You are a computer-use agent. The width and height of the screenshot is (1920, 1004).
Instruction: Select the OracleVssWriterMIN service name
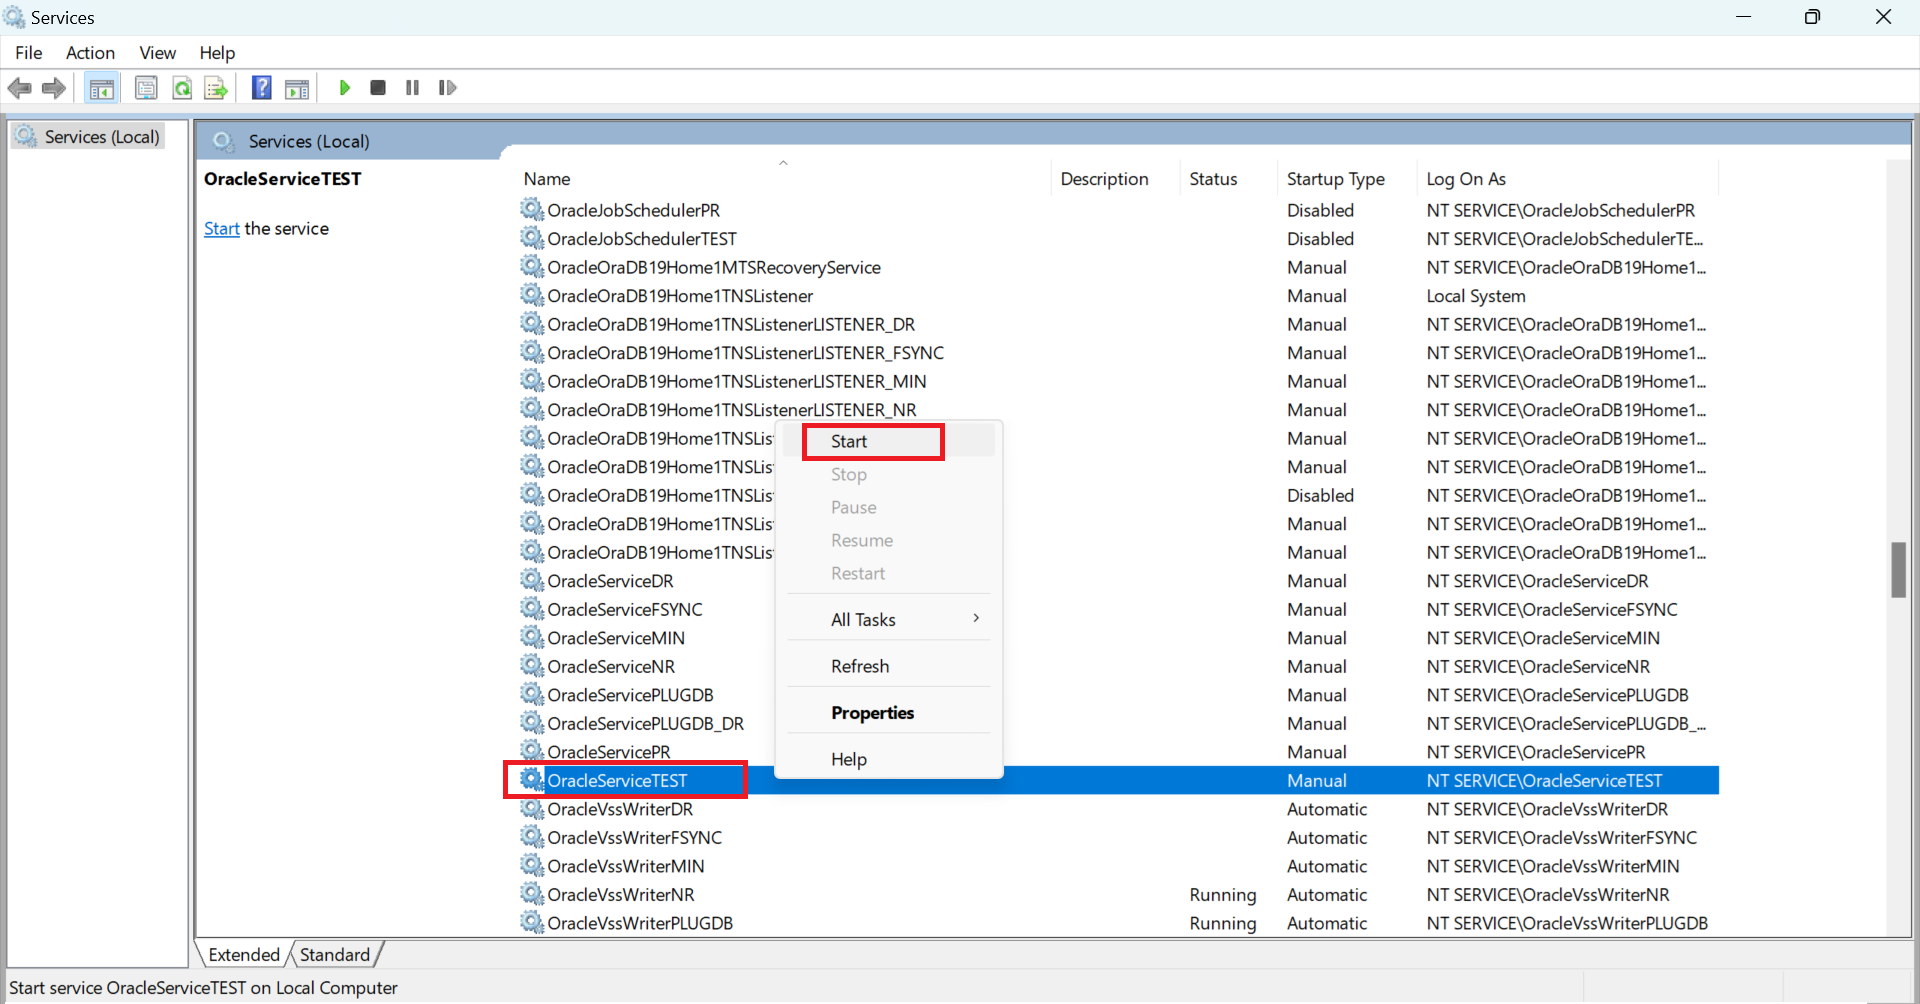[x=626, y=866]
